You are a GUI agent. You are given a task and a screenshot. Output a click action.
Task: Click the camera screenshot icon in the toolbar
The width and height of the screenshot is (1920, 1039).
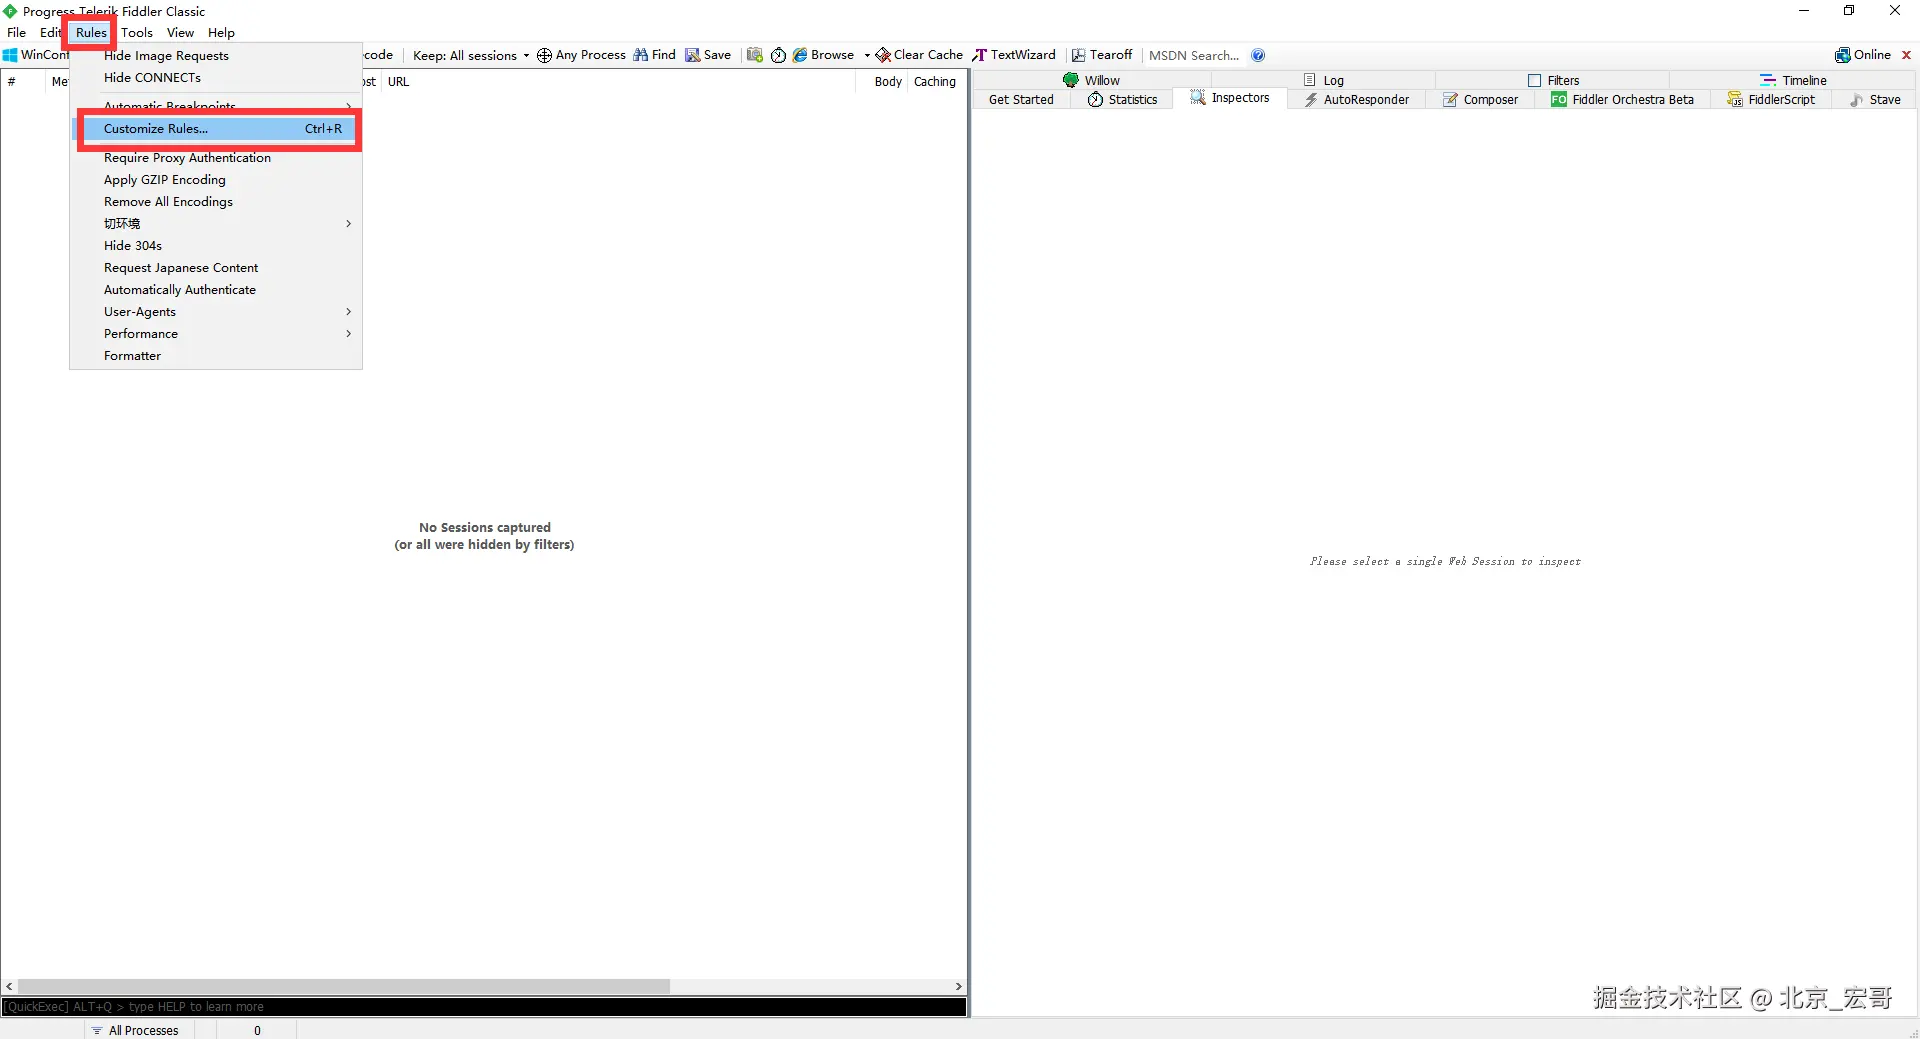pos(755,55)
